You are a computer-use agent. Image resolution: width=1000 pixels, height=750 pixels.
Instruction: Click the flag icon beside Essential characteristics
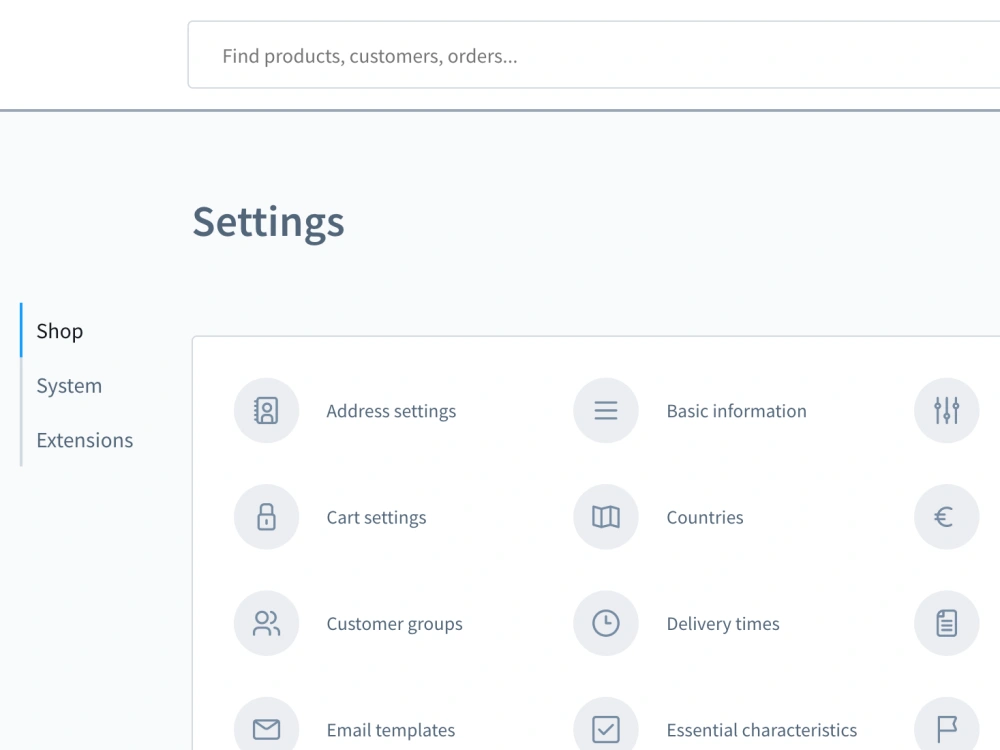pos(946,727)
